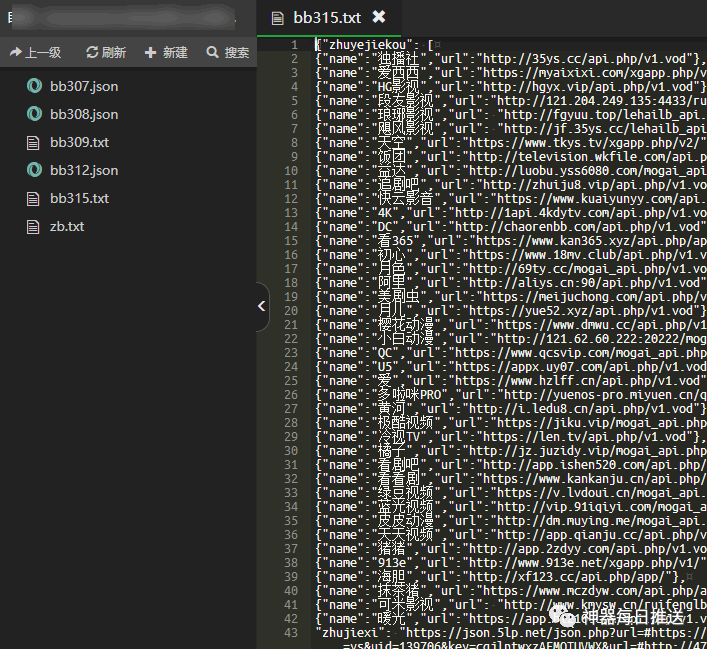Click line number 1 in the gutter
The height and width of the screenshot is (649, 707).
pos(294,45)
